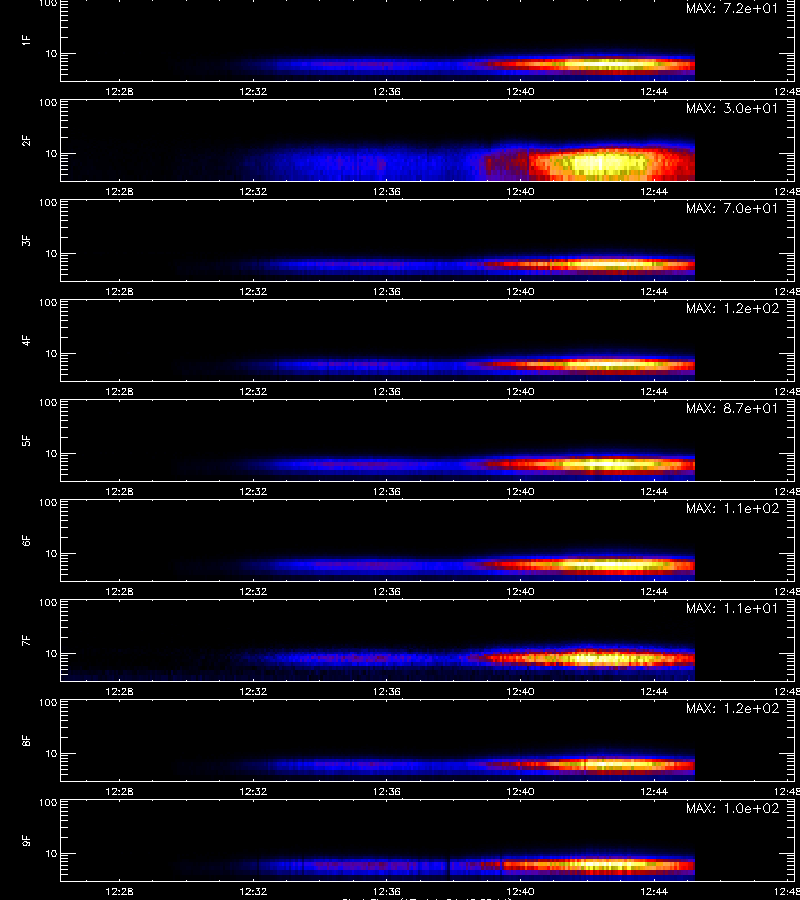Click the 12:40 time label below the 7F panel

tap(521, 691)
